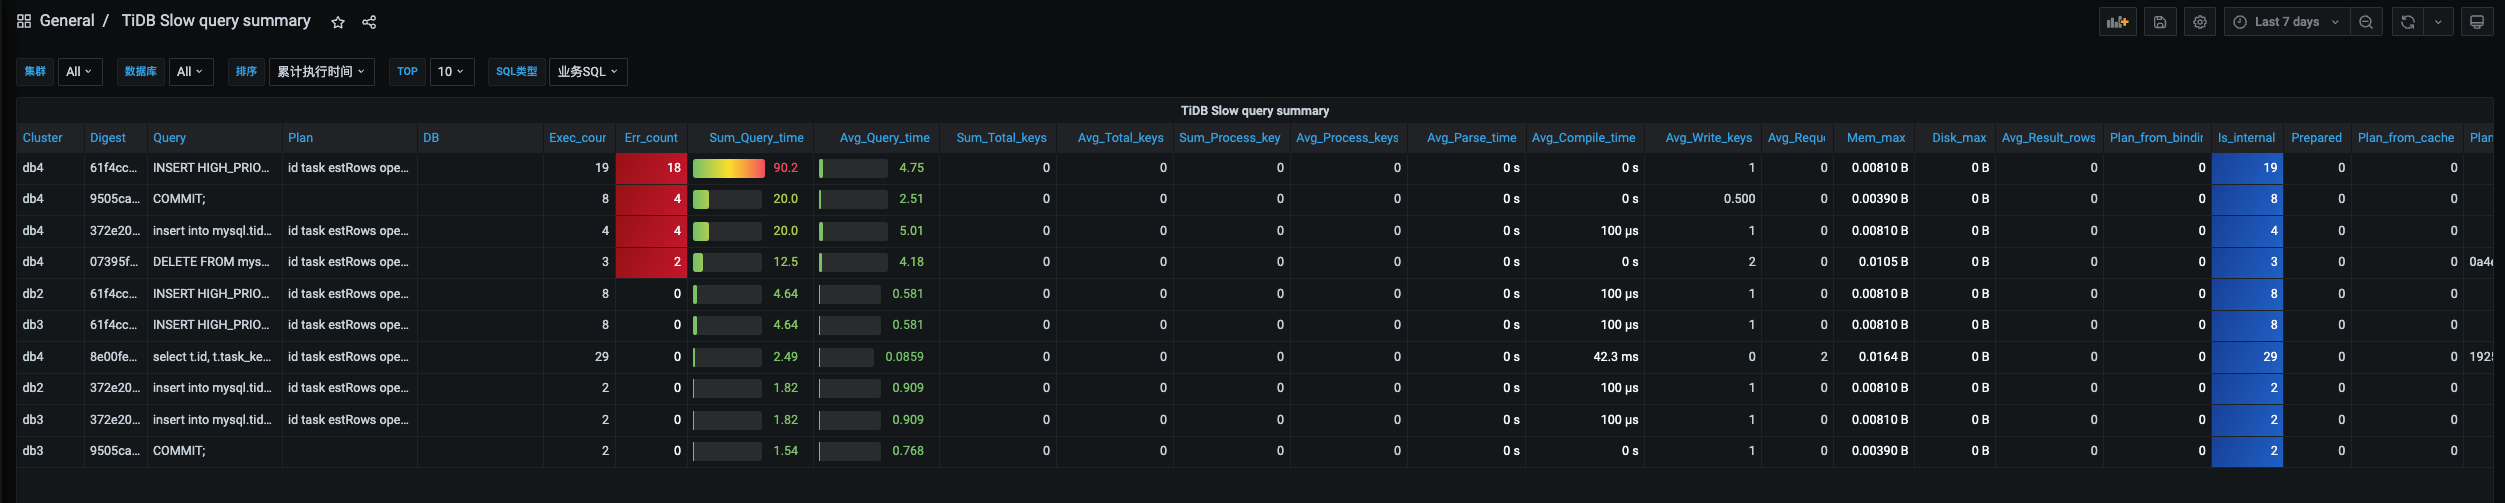Refresh the dashboard
The width and height of the screenshot is (2505, 503).
click(2408, 22)
